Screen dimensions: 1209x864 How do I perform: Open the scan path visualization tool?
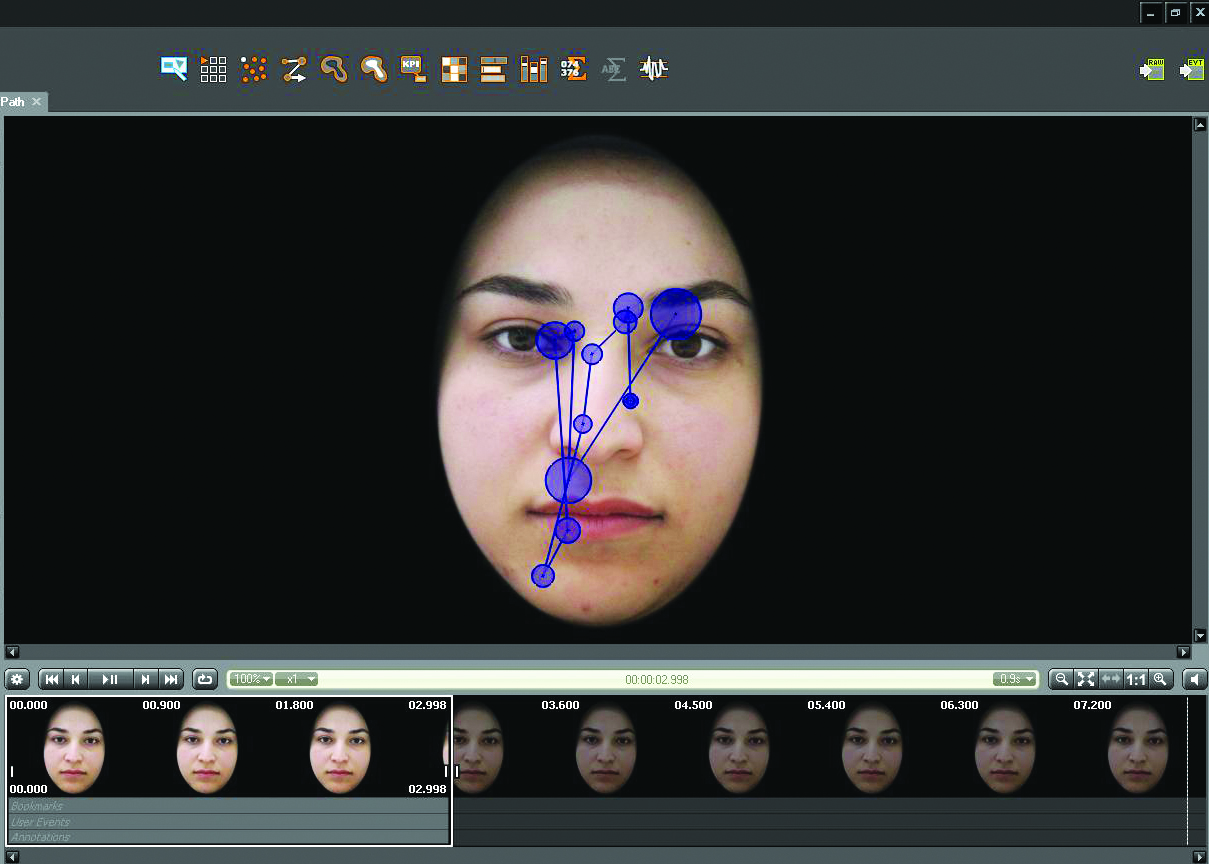coord(294,69)
